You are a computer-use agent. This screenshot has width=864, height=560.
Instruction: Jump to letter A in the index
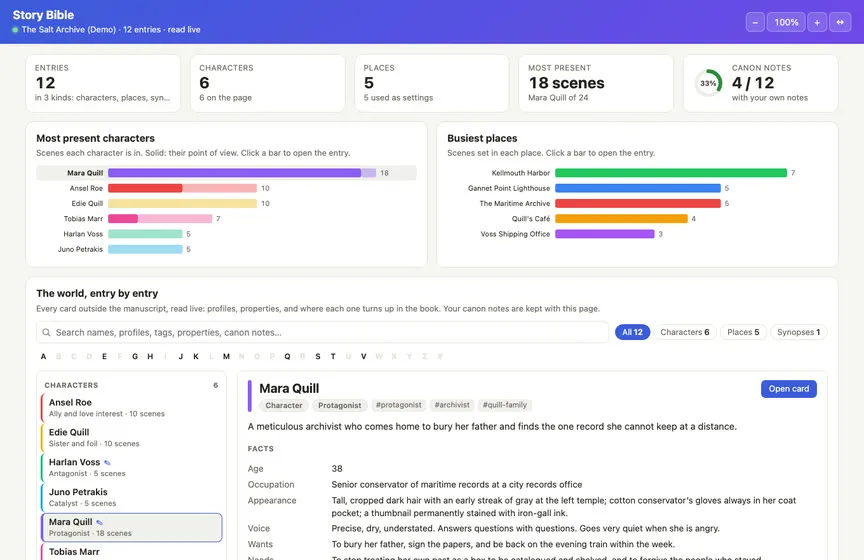click(44, 357)
